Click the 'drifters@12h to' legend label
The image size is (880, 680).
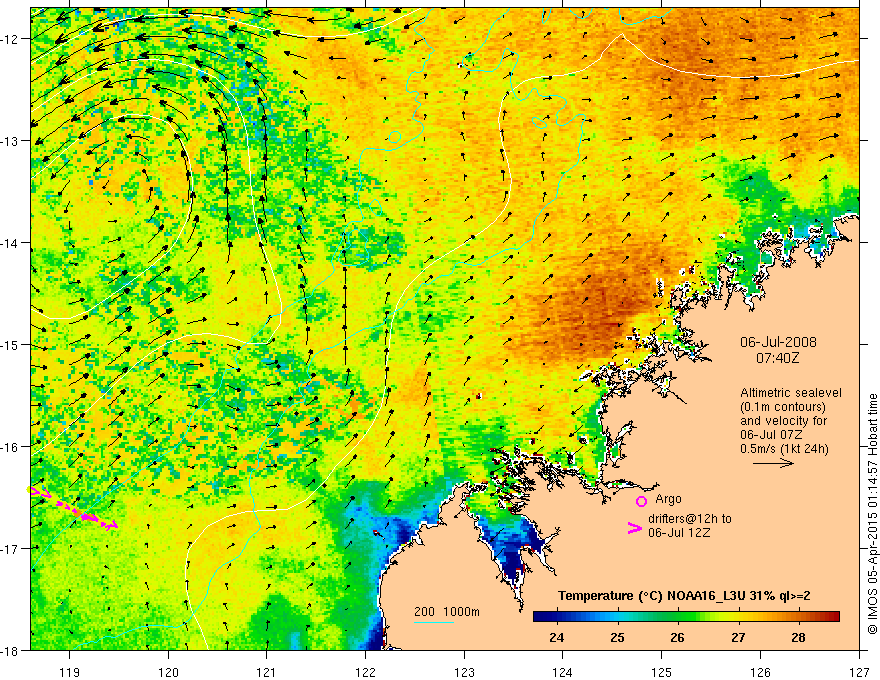tap(690, 519)
